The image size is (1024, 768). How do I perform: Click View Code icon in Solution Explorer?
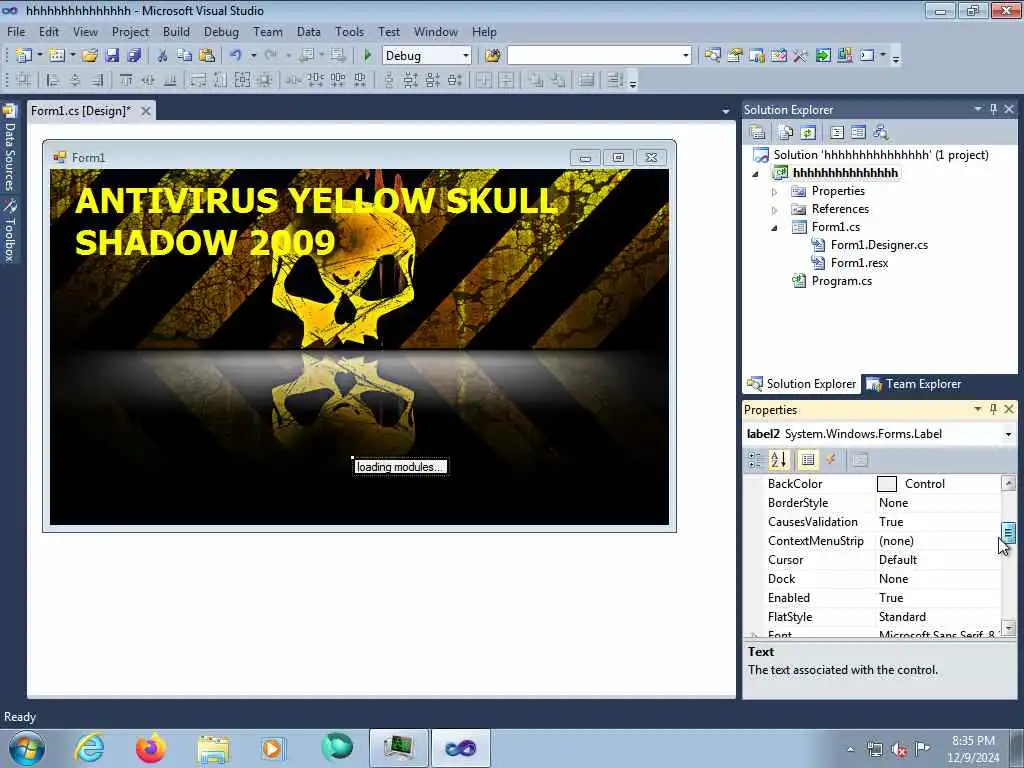(x=837, y=133)
